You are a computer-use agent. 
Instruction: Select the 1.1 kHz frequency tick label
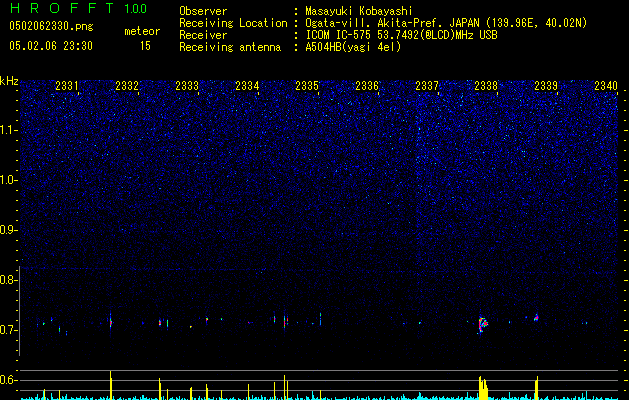9,130
